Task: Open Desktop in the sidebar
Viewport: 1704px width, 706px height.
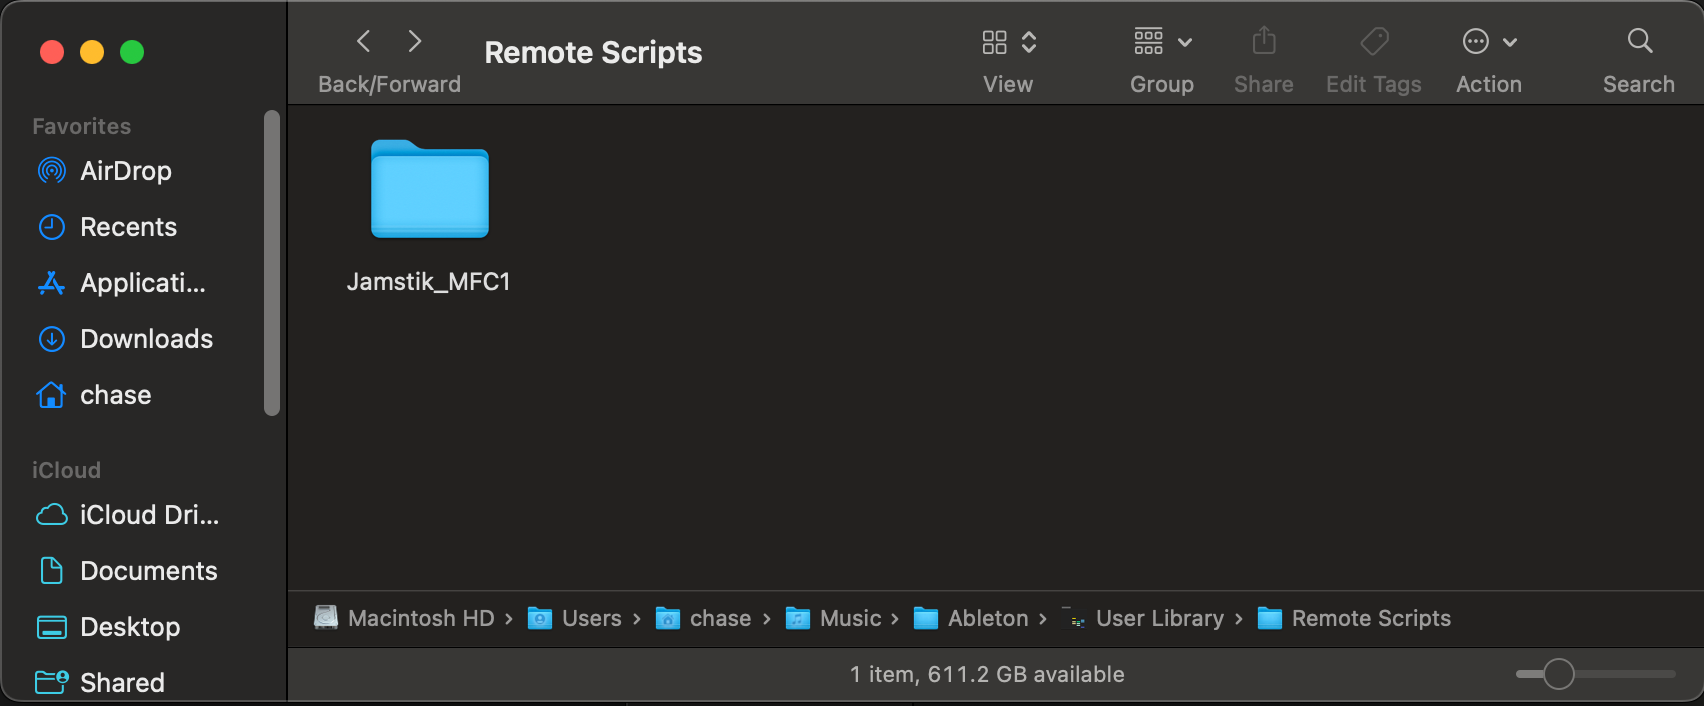Action: 130,627
